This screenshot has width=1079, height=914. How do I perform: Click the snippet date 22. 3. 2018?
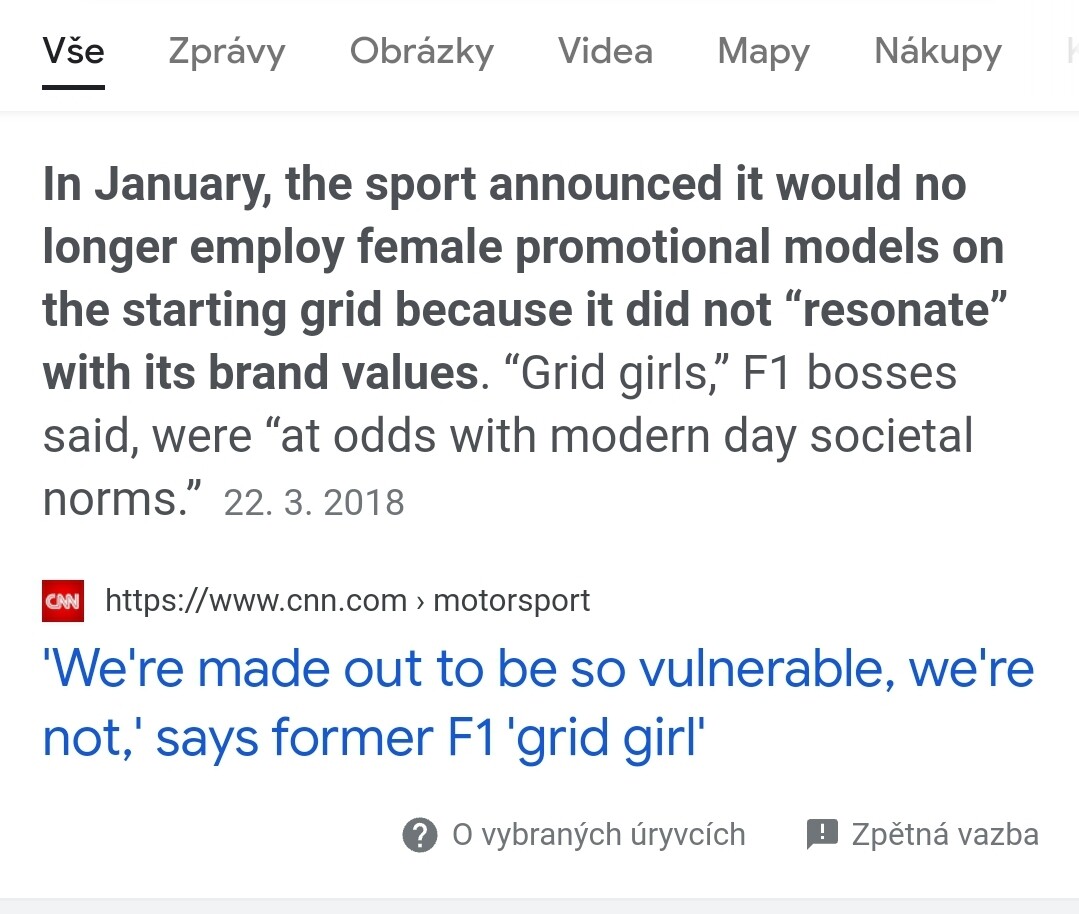(314, 502)
